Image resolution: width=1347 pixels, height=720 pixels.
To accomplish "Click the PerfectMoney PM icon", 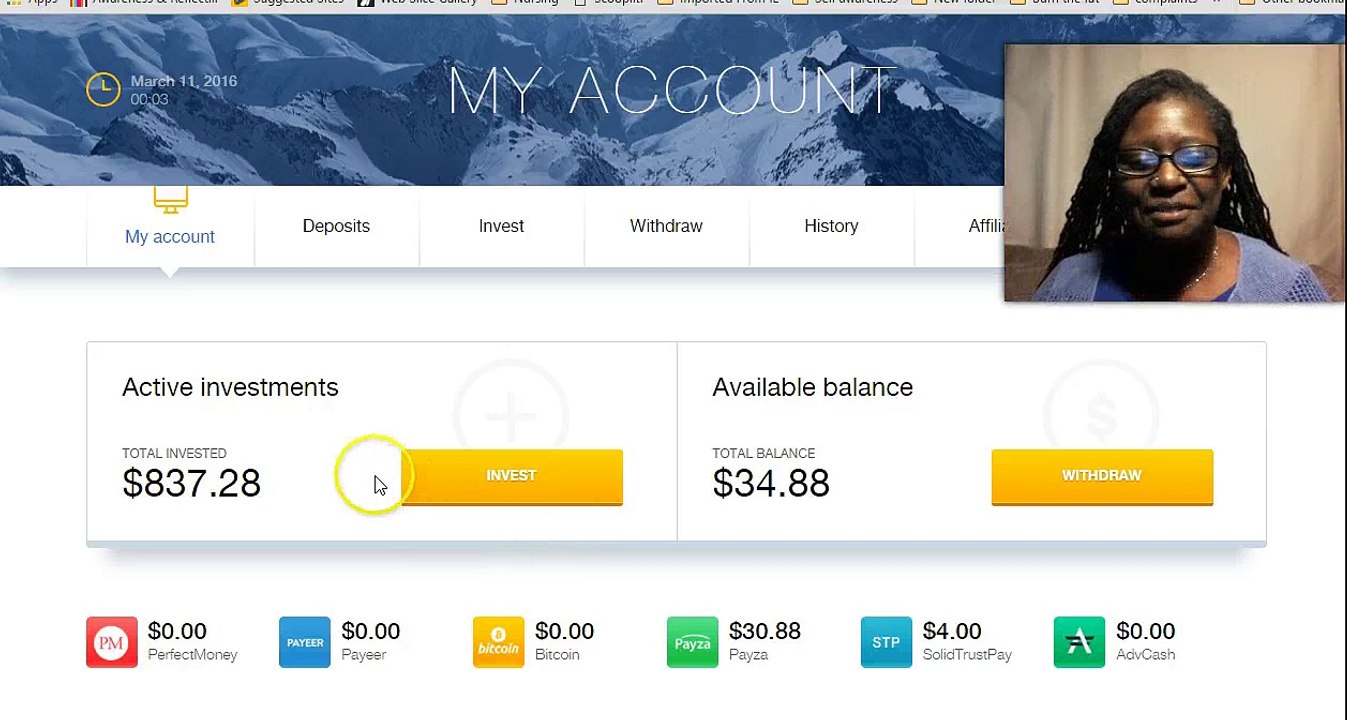I will pos(111,642).
